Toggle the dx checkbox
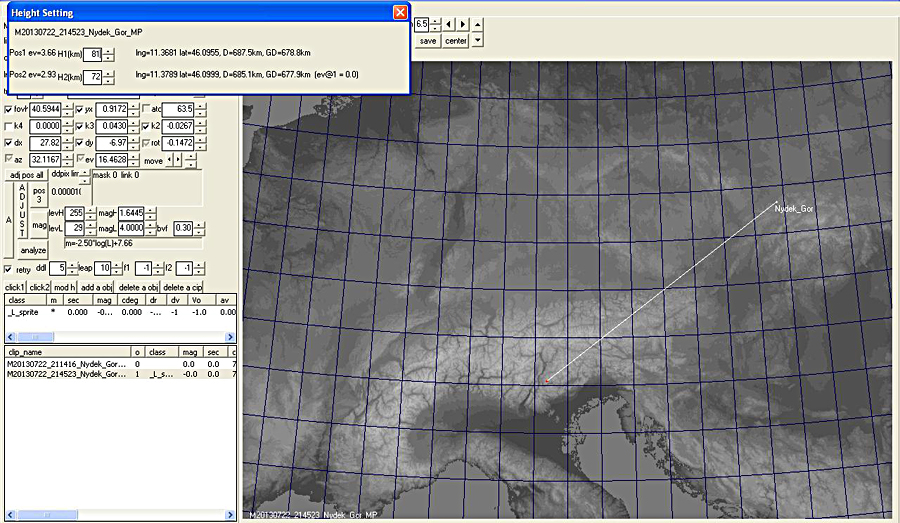Screen dimensions: 900x523 8,142
